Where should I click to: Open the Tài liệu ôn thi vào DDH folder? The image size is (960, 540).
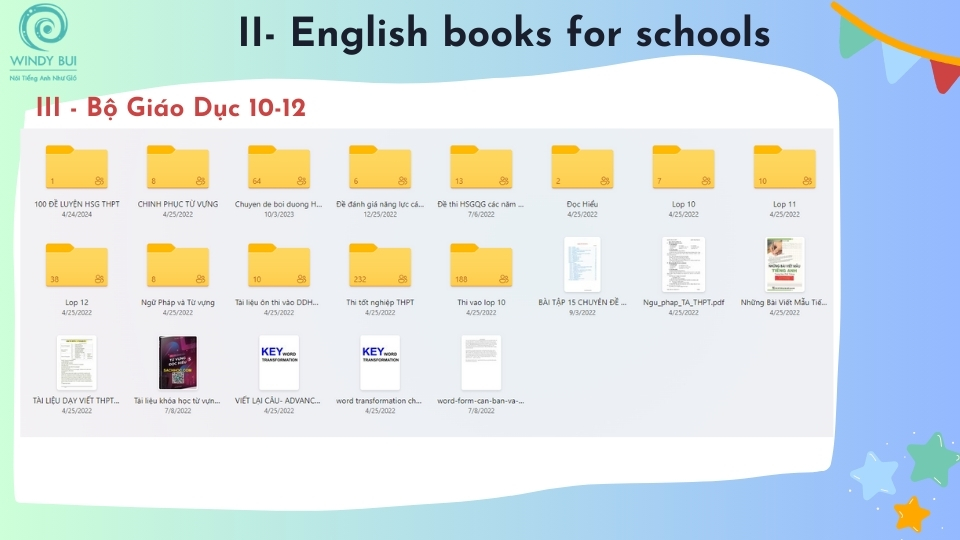tap(279, 266)
